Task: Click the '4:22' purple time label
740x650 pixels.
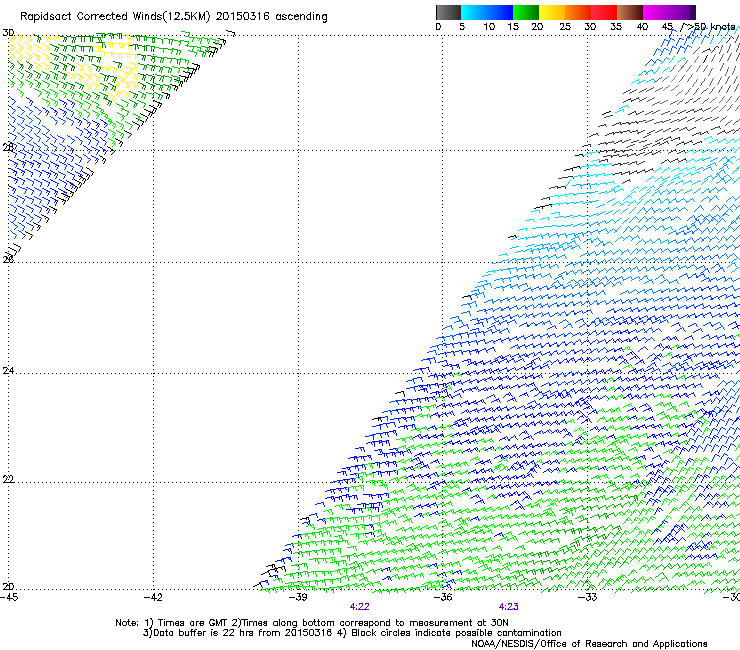Action: (x=360, y=607)
